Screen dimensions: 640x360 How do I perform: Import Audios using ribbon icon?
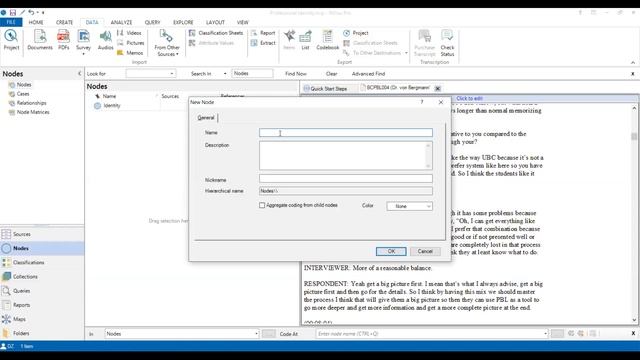click(x=105, y=40)
